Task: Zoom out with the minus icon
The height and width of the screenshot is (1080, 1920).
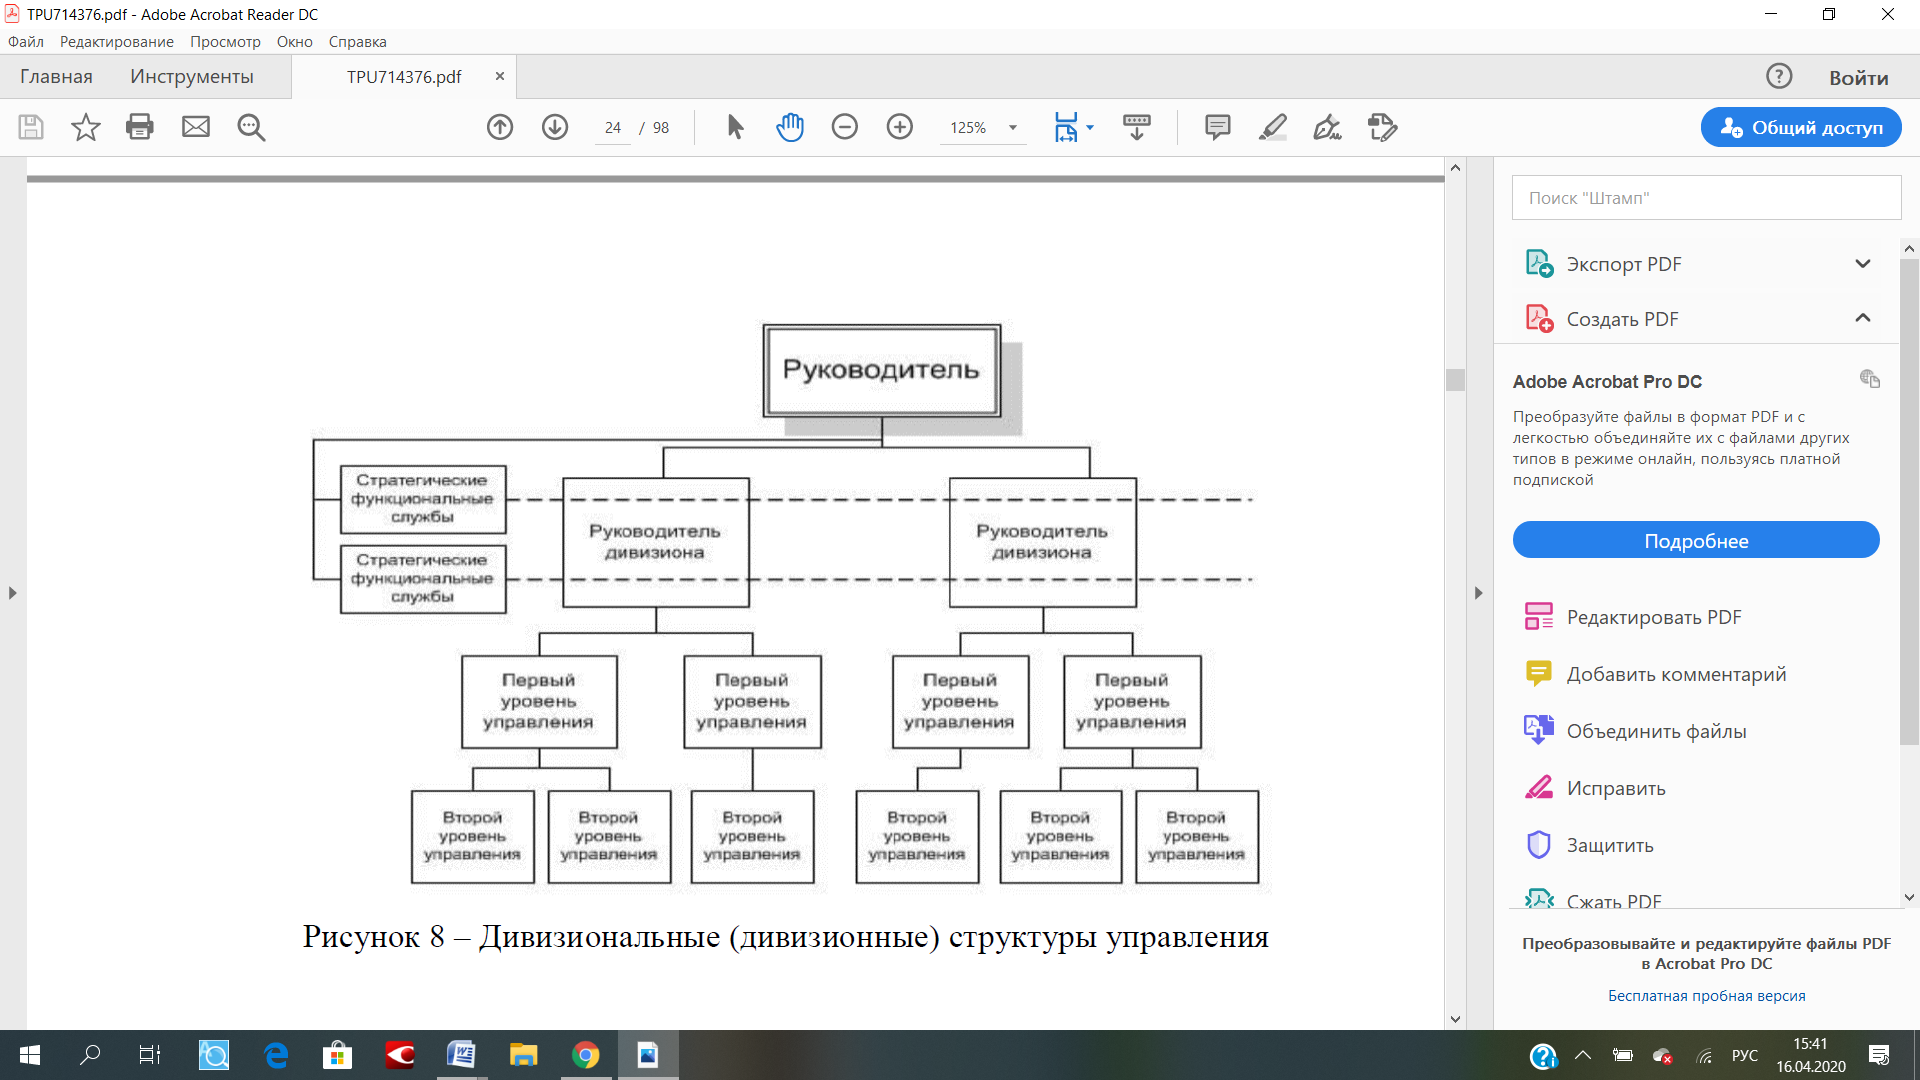Action: tap(845, 127)
